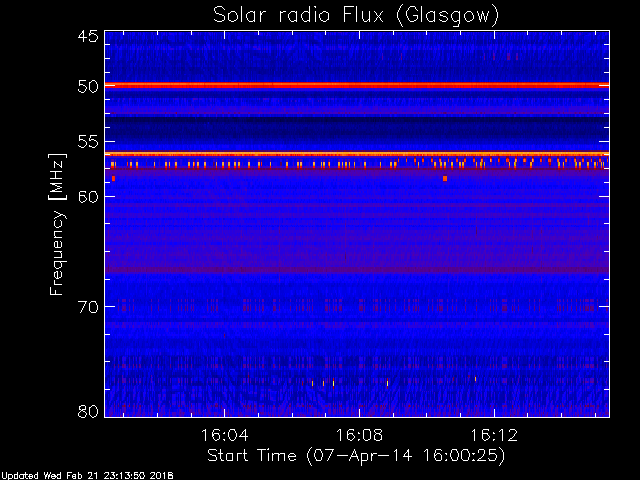This screenshot has width=640, height=480.
Task: Click the 'Frequency [MHz]' vertical axis title
Action: [57, 224]
